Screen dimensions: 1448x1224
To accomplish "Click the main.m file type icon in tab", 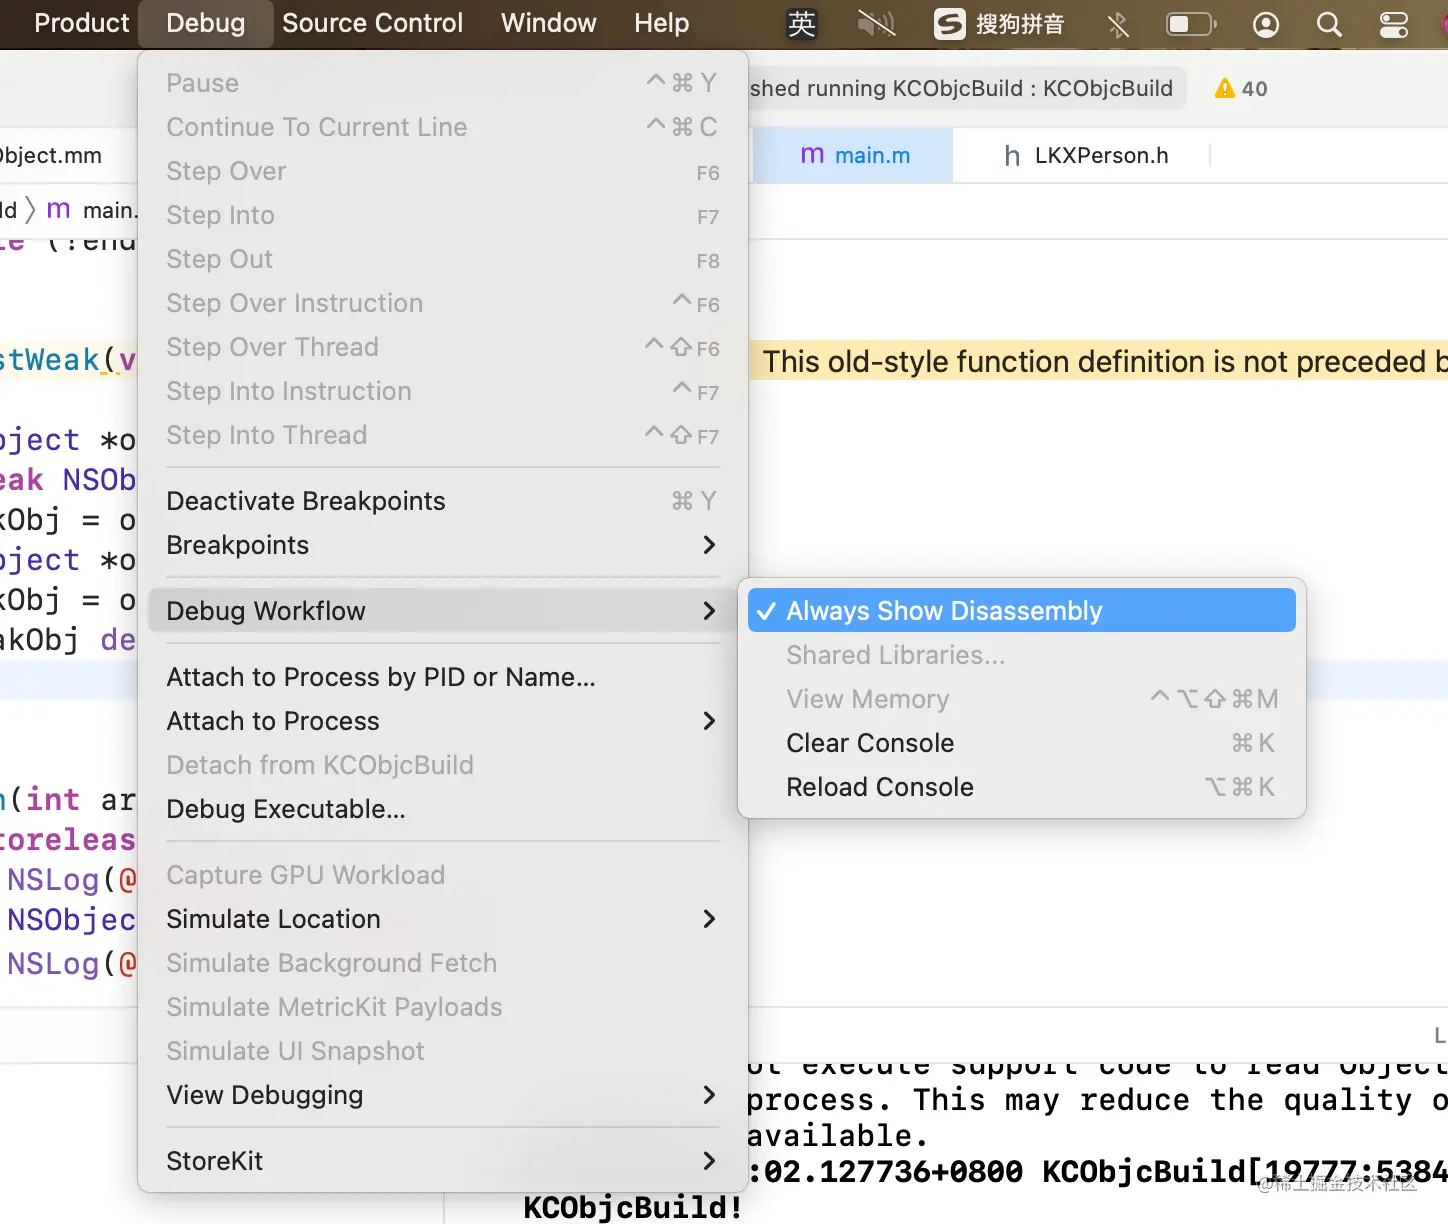I will click(812, 155).
